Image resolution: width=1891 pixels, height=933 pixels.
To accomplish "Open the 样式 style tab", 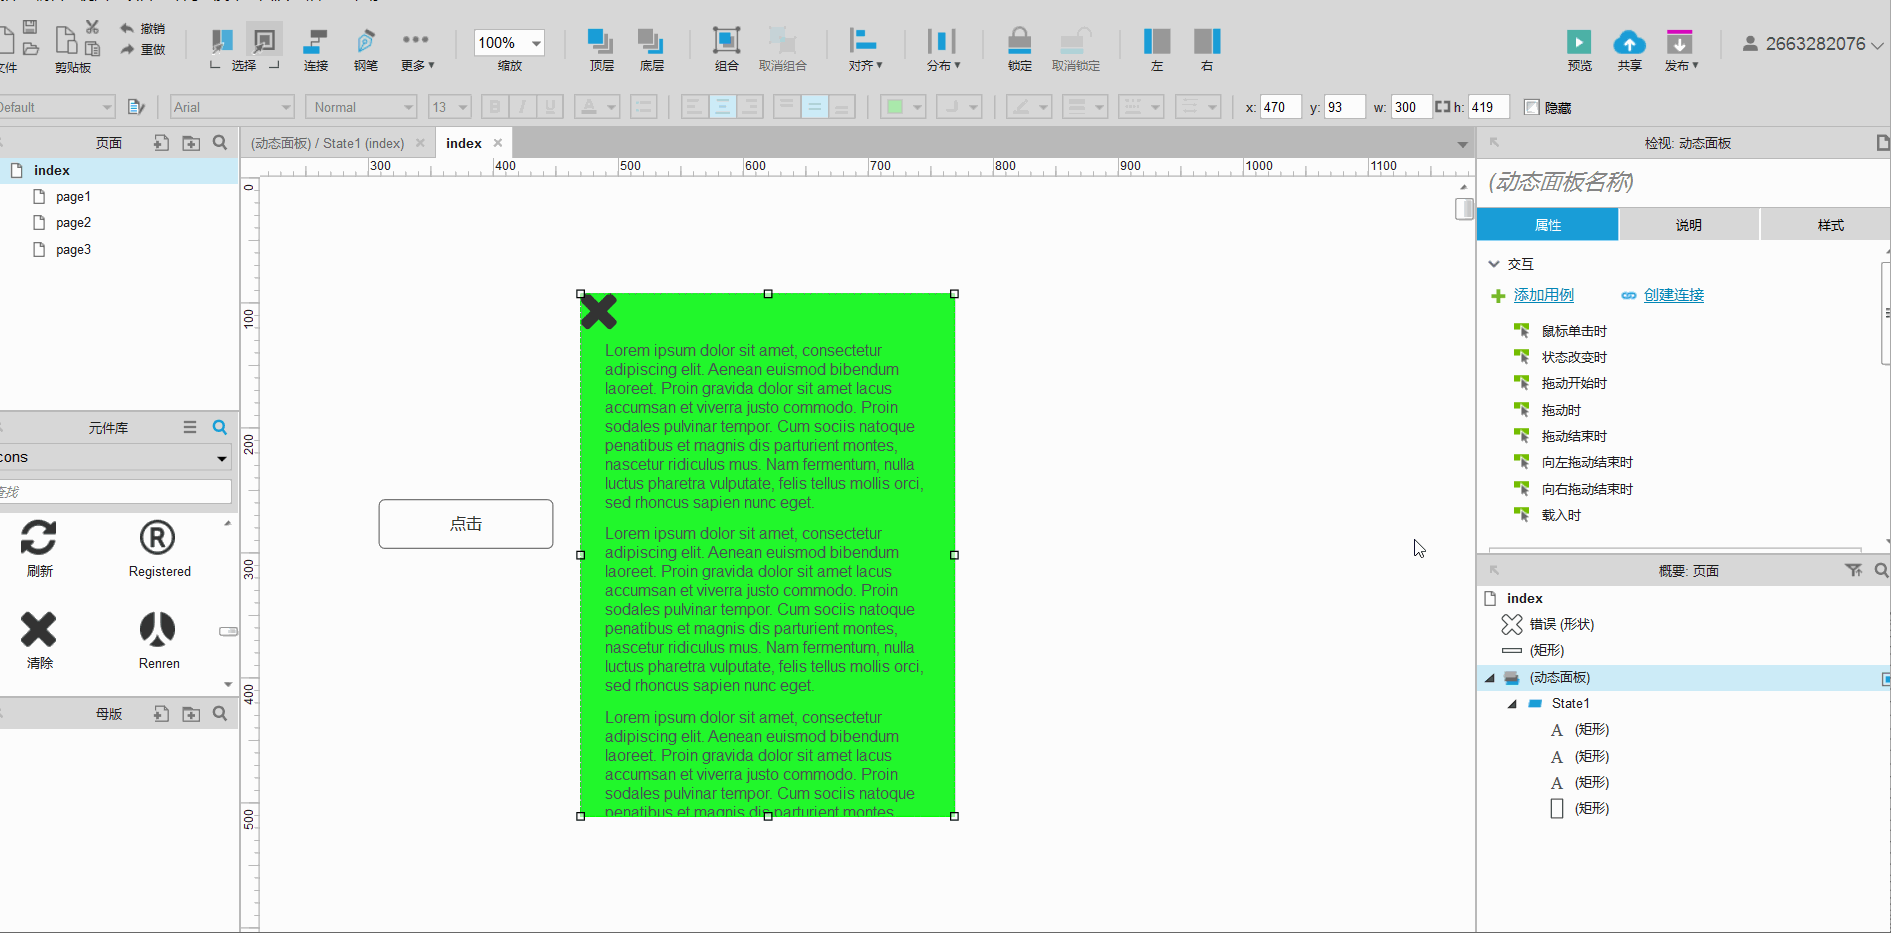I will pyautogui.click(x=1830, y=225).
